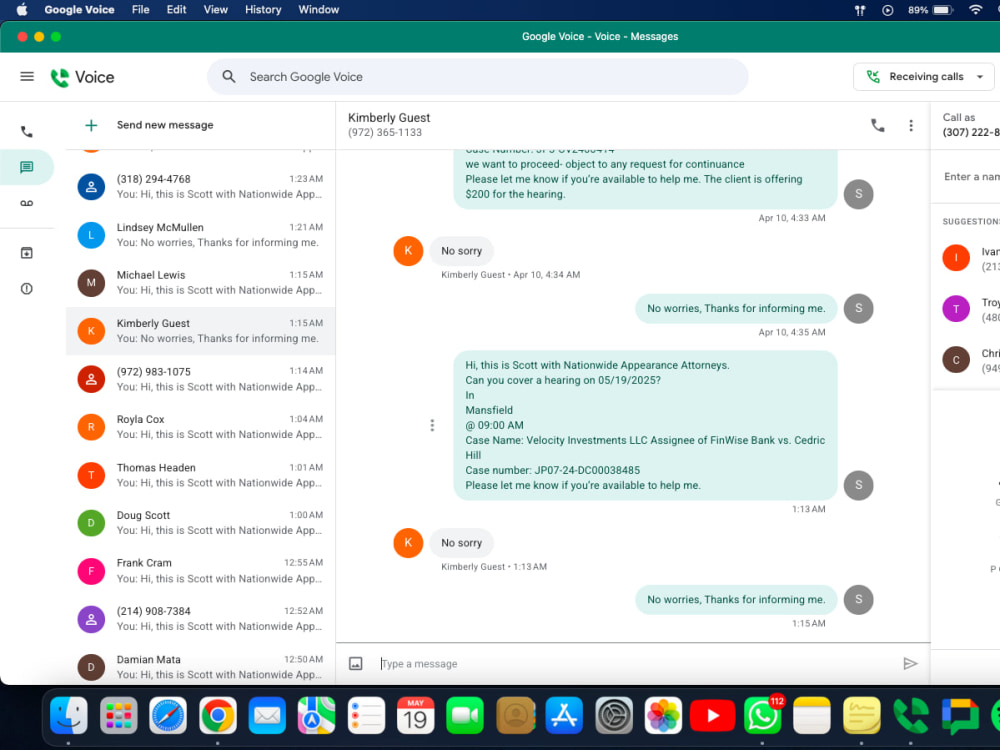Open Apple menu in menu bar
Viewport: 1000px width, 750px height.
pos(22,10)
